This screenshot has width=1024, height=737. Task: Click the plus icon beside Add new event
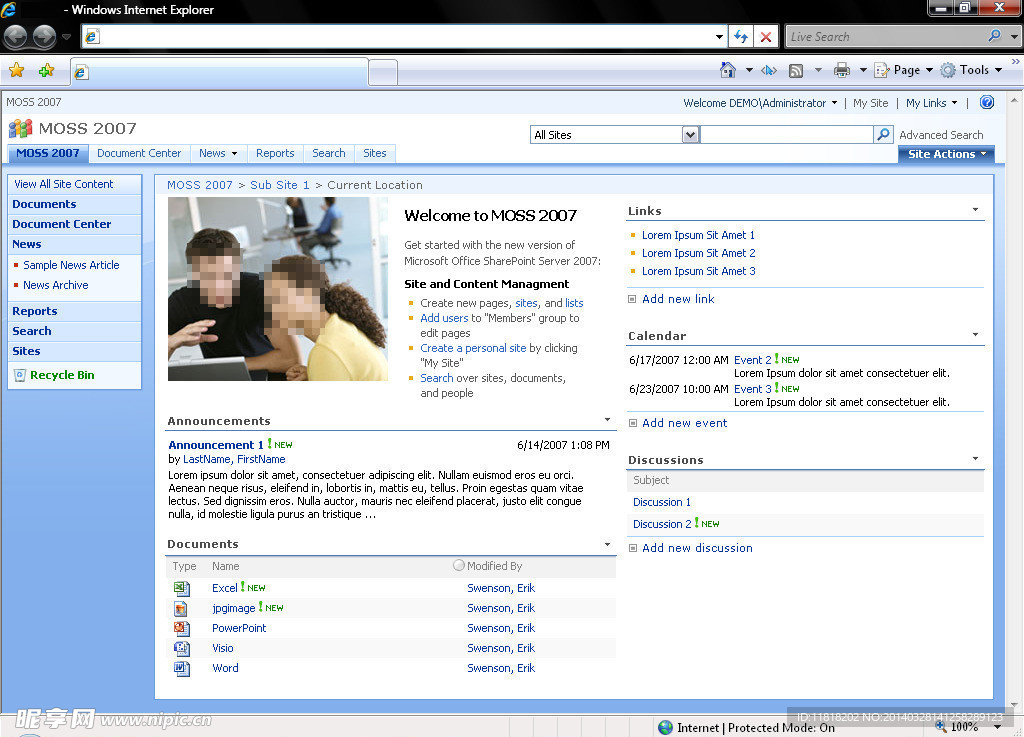coord(632,423)
